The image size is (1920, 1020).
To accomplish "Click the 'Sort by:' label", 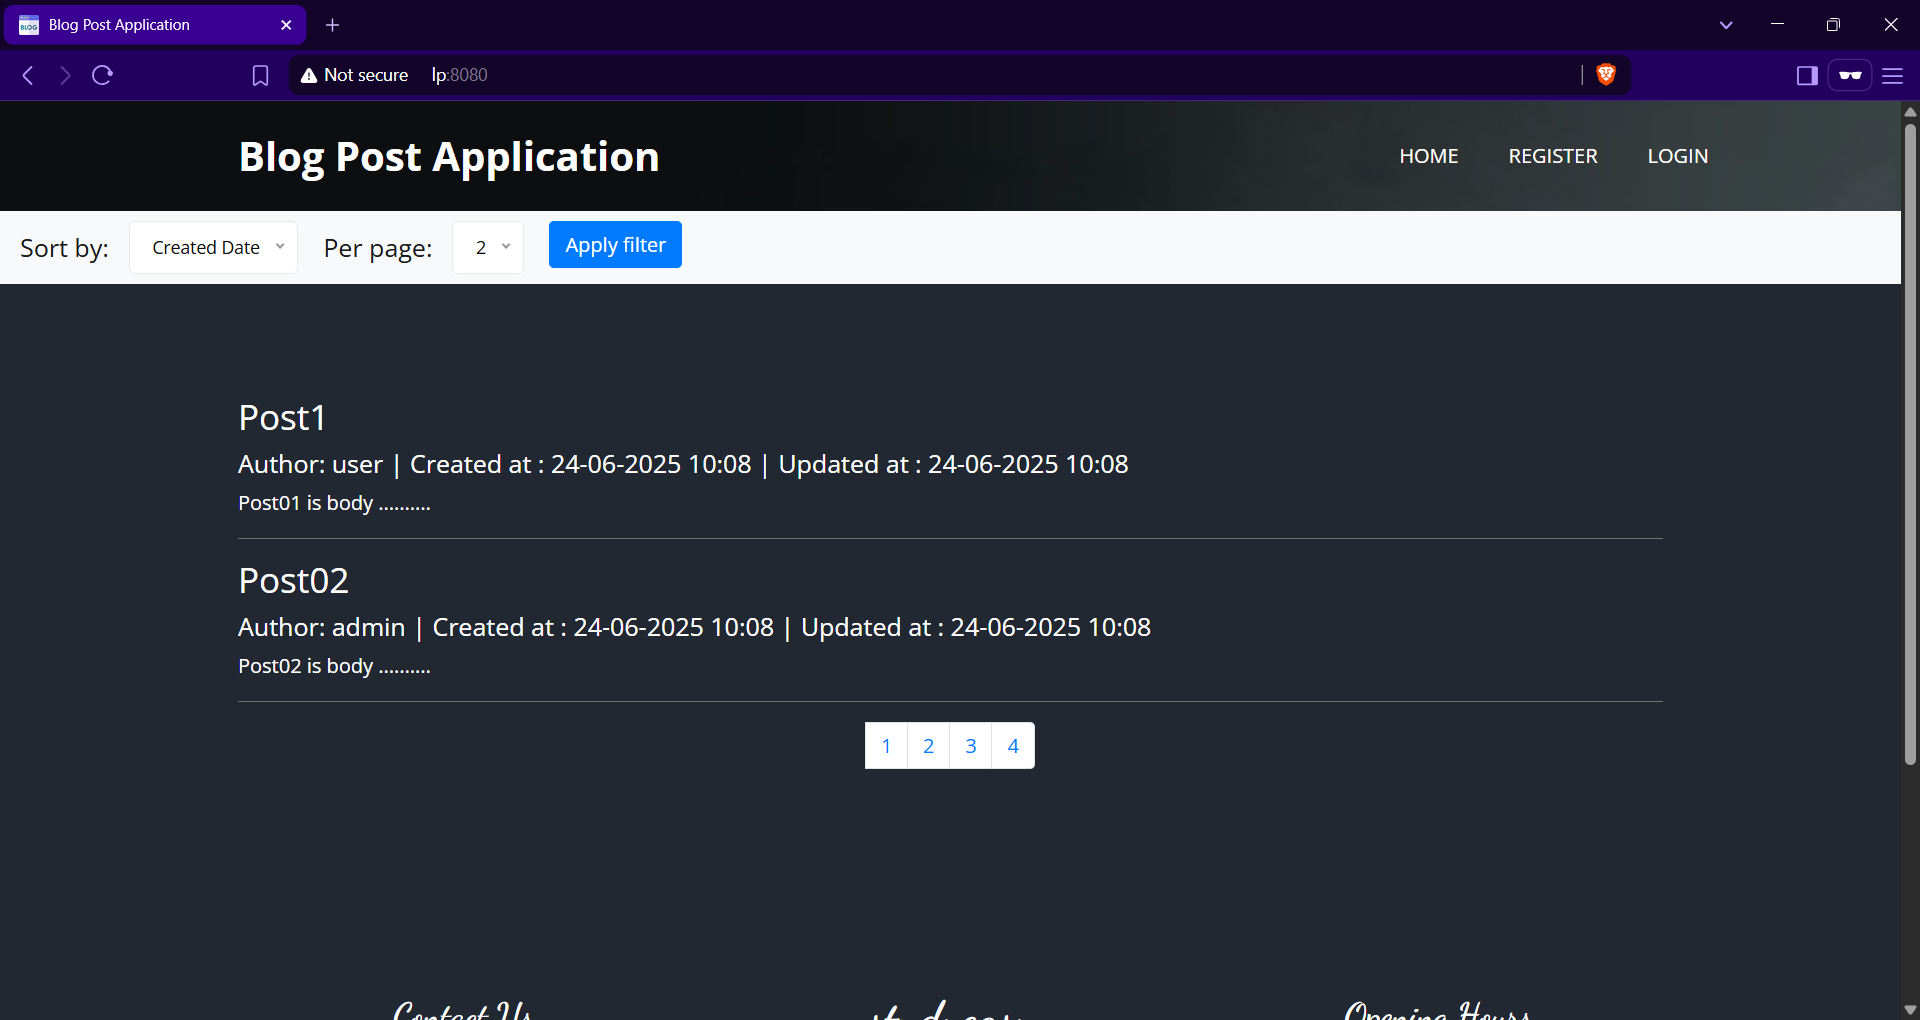I will point(64,248).
